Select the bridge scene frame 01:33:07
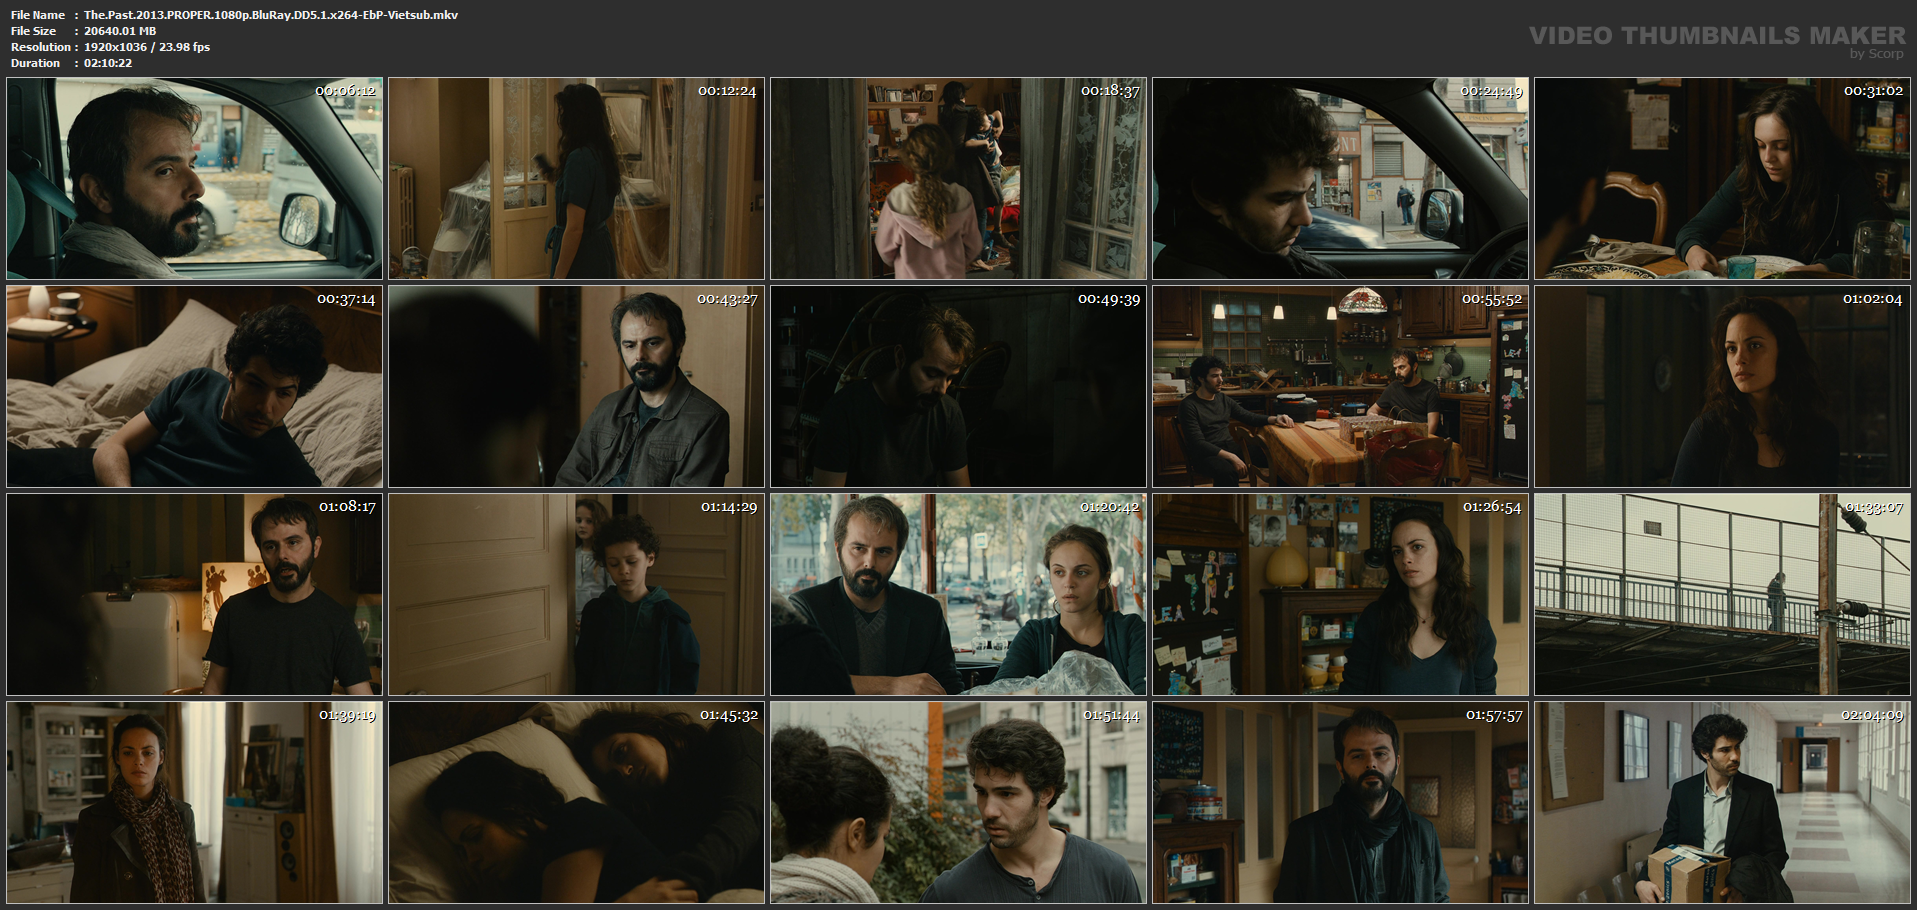Screen dimensions: 1917x910 (1722, 595)
